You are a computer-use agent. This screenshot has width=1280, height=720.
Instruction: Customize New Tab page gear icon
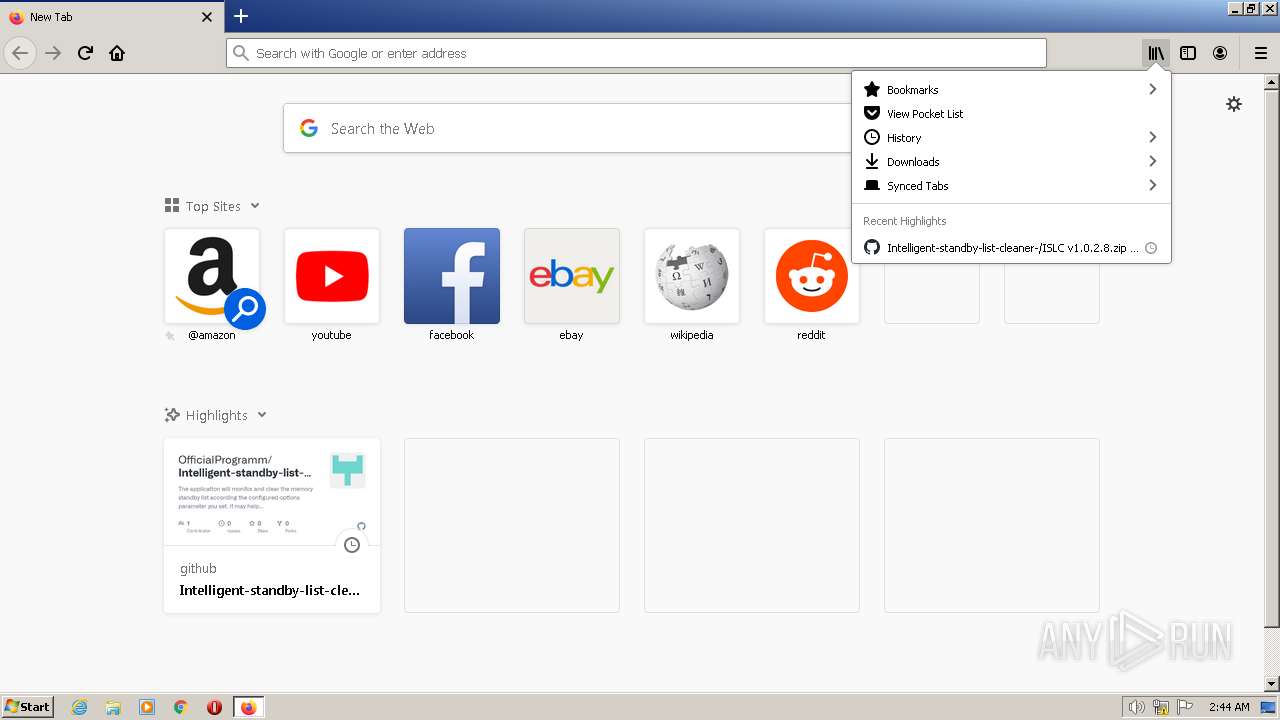pyautogui.click(x=1234, y=104)
